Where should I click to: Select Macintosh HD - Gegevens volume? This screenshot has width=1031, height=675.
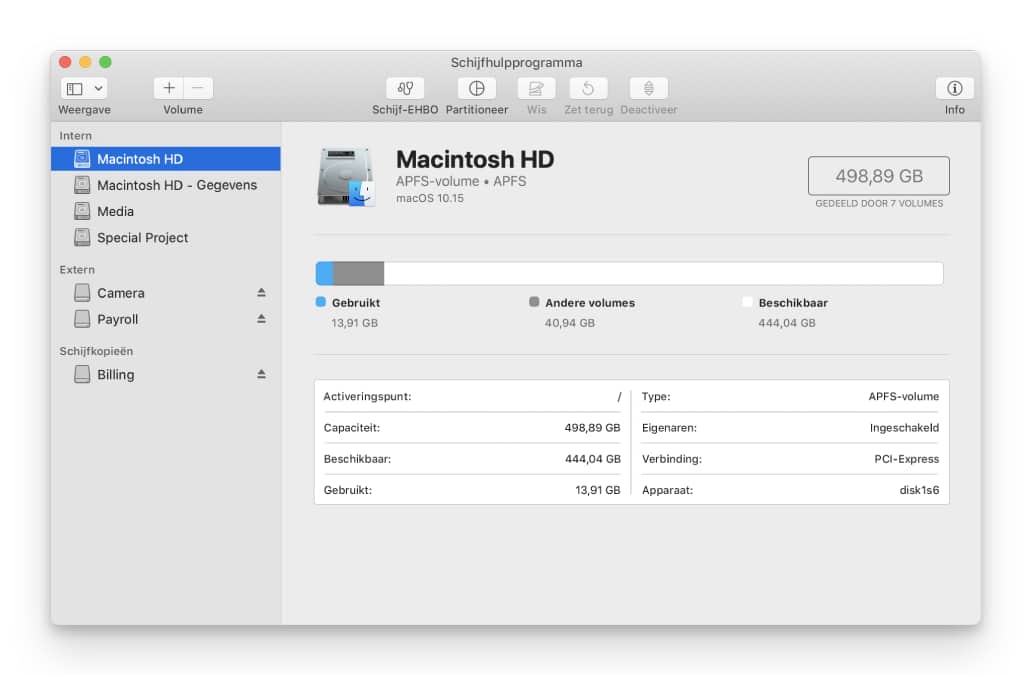(166, 185)
